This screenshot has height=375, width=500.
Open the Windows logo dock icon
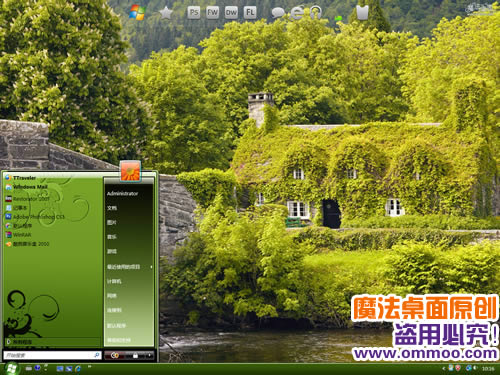point(137,12)
